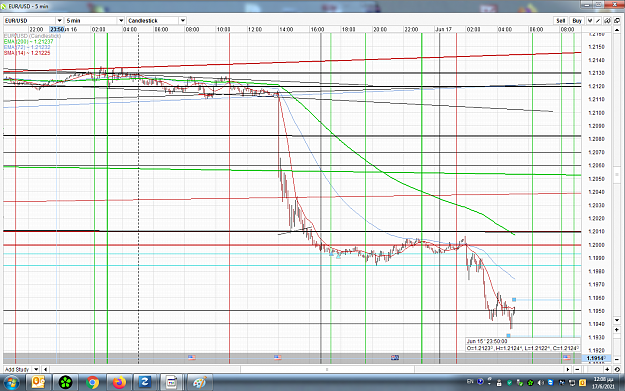Viewport: 625px width, 391px height.
Task: Open the drawing tools chevron menu
Action: tap(590, 21)
